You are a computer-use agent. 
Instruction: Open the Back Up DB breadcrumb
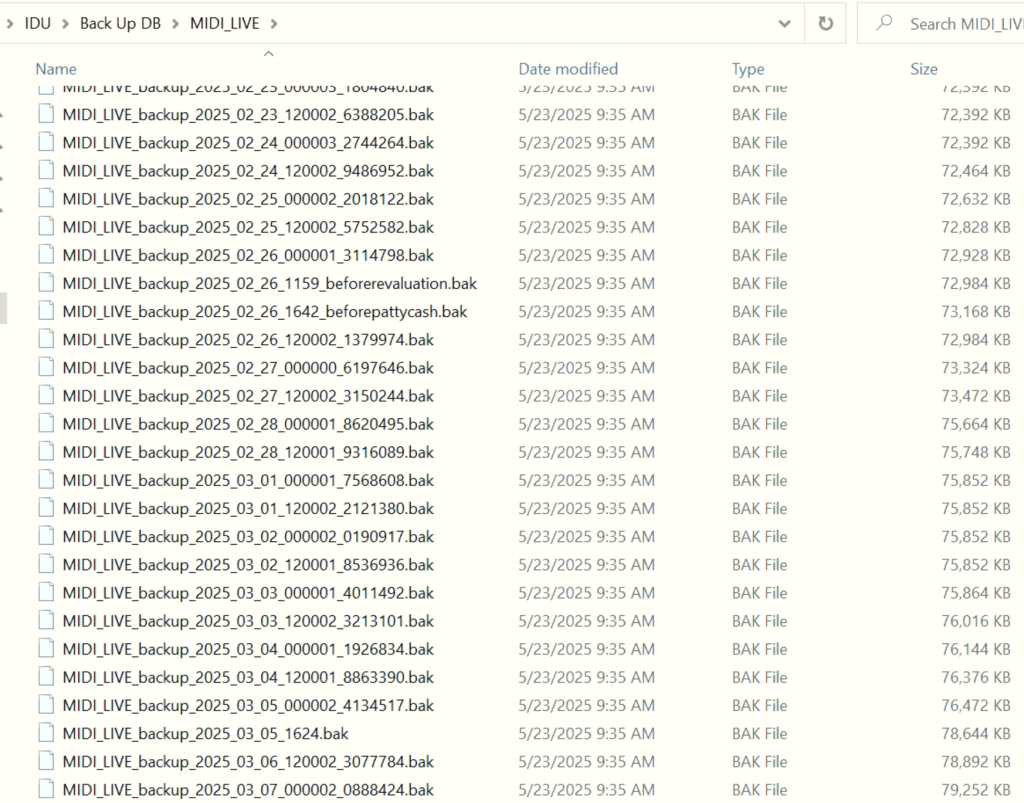point(120,24)
